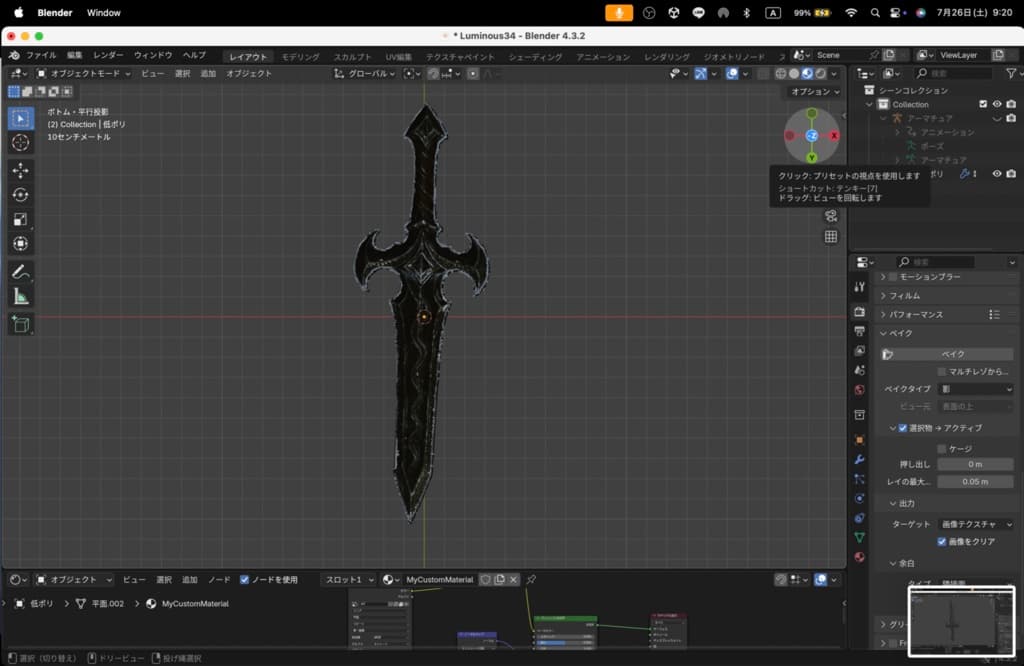Select the Annotate pencil tool
The image size is (1024, 666).
21,272
